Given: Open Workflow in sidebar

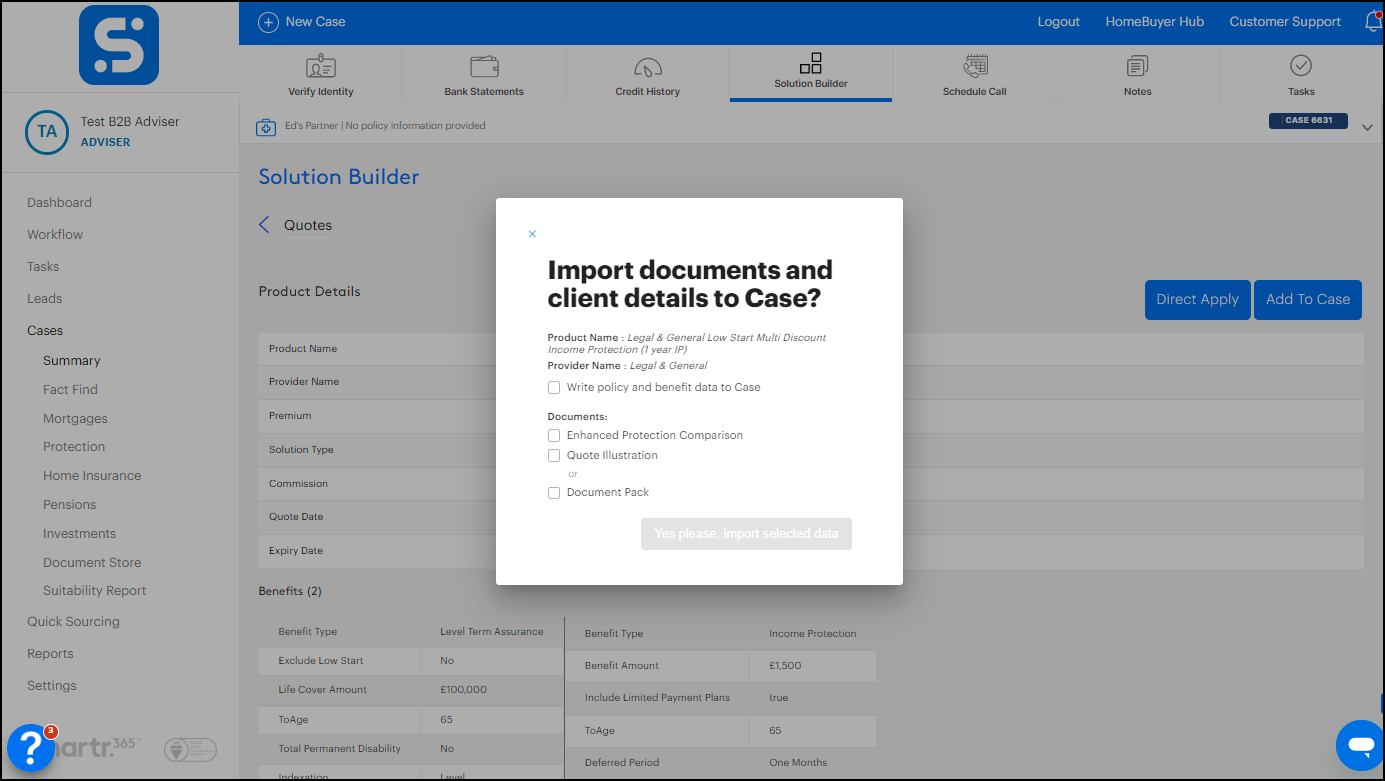Looking at the screenshot, I should click(x=55, y=235).
